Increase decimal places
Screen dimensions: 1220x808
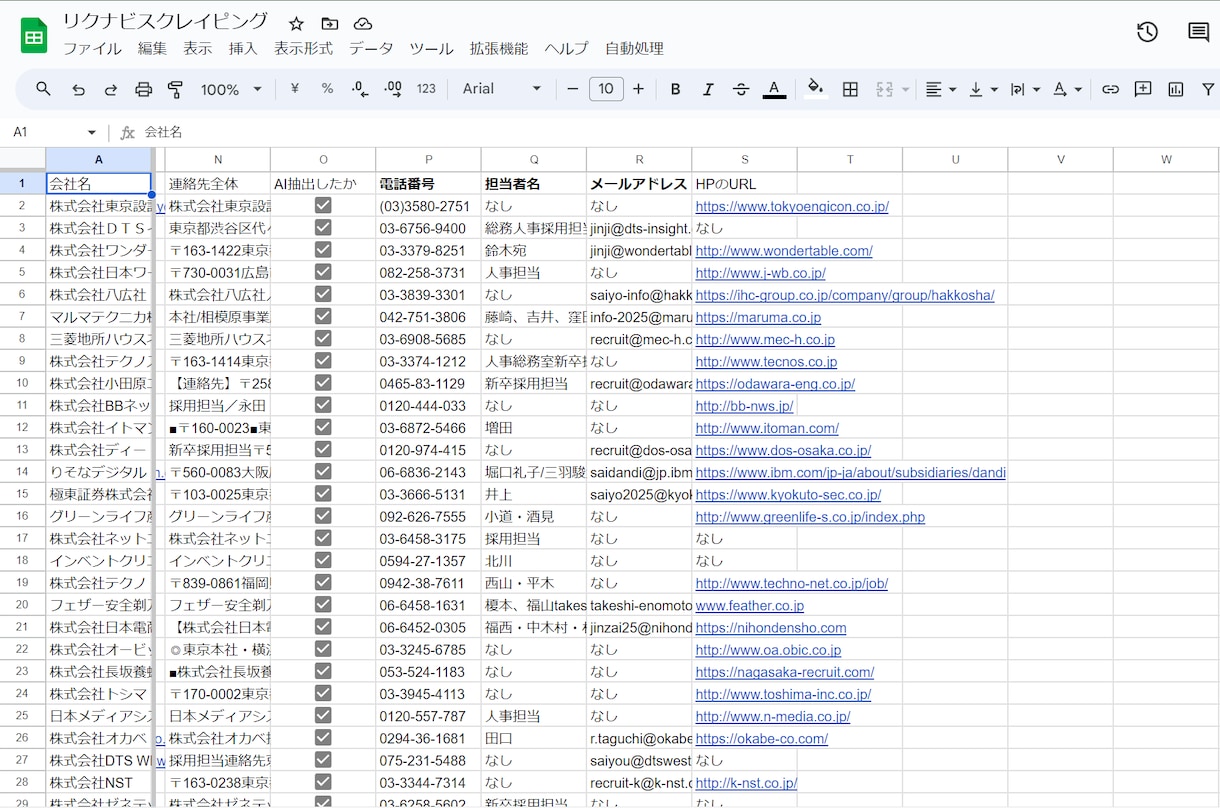pos(393,89)
